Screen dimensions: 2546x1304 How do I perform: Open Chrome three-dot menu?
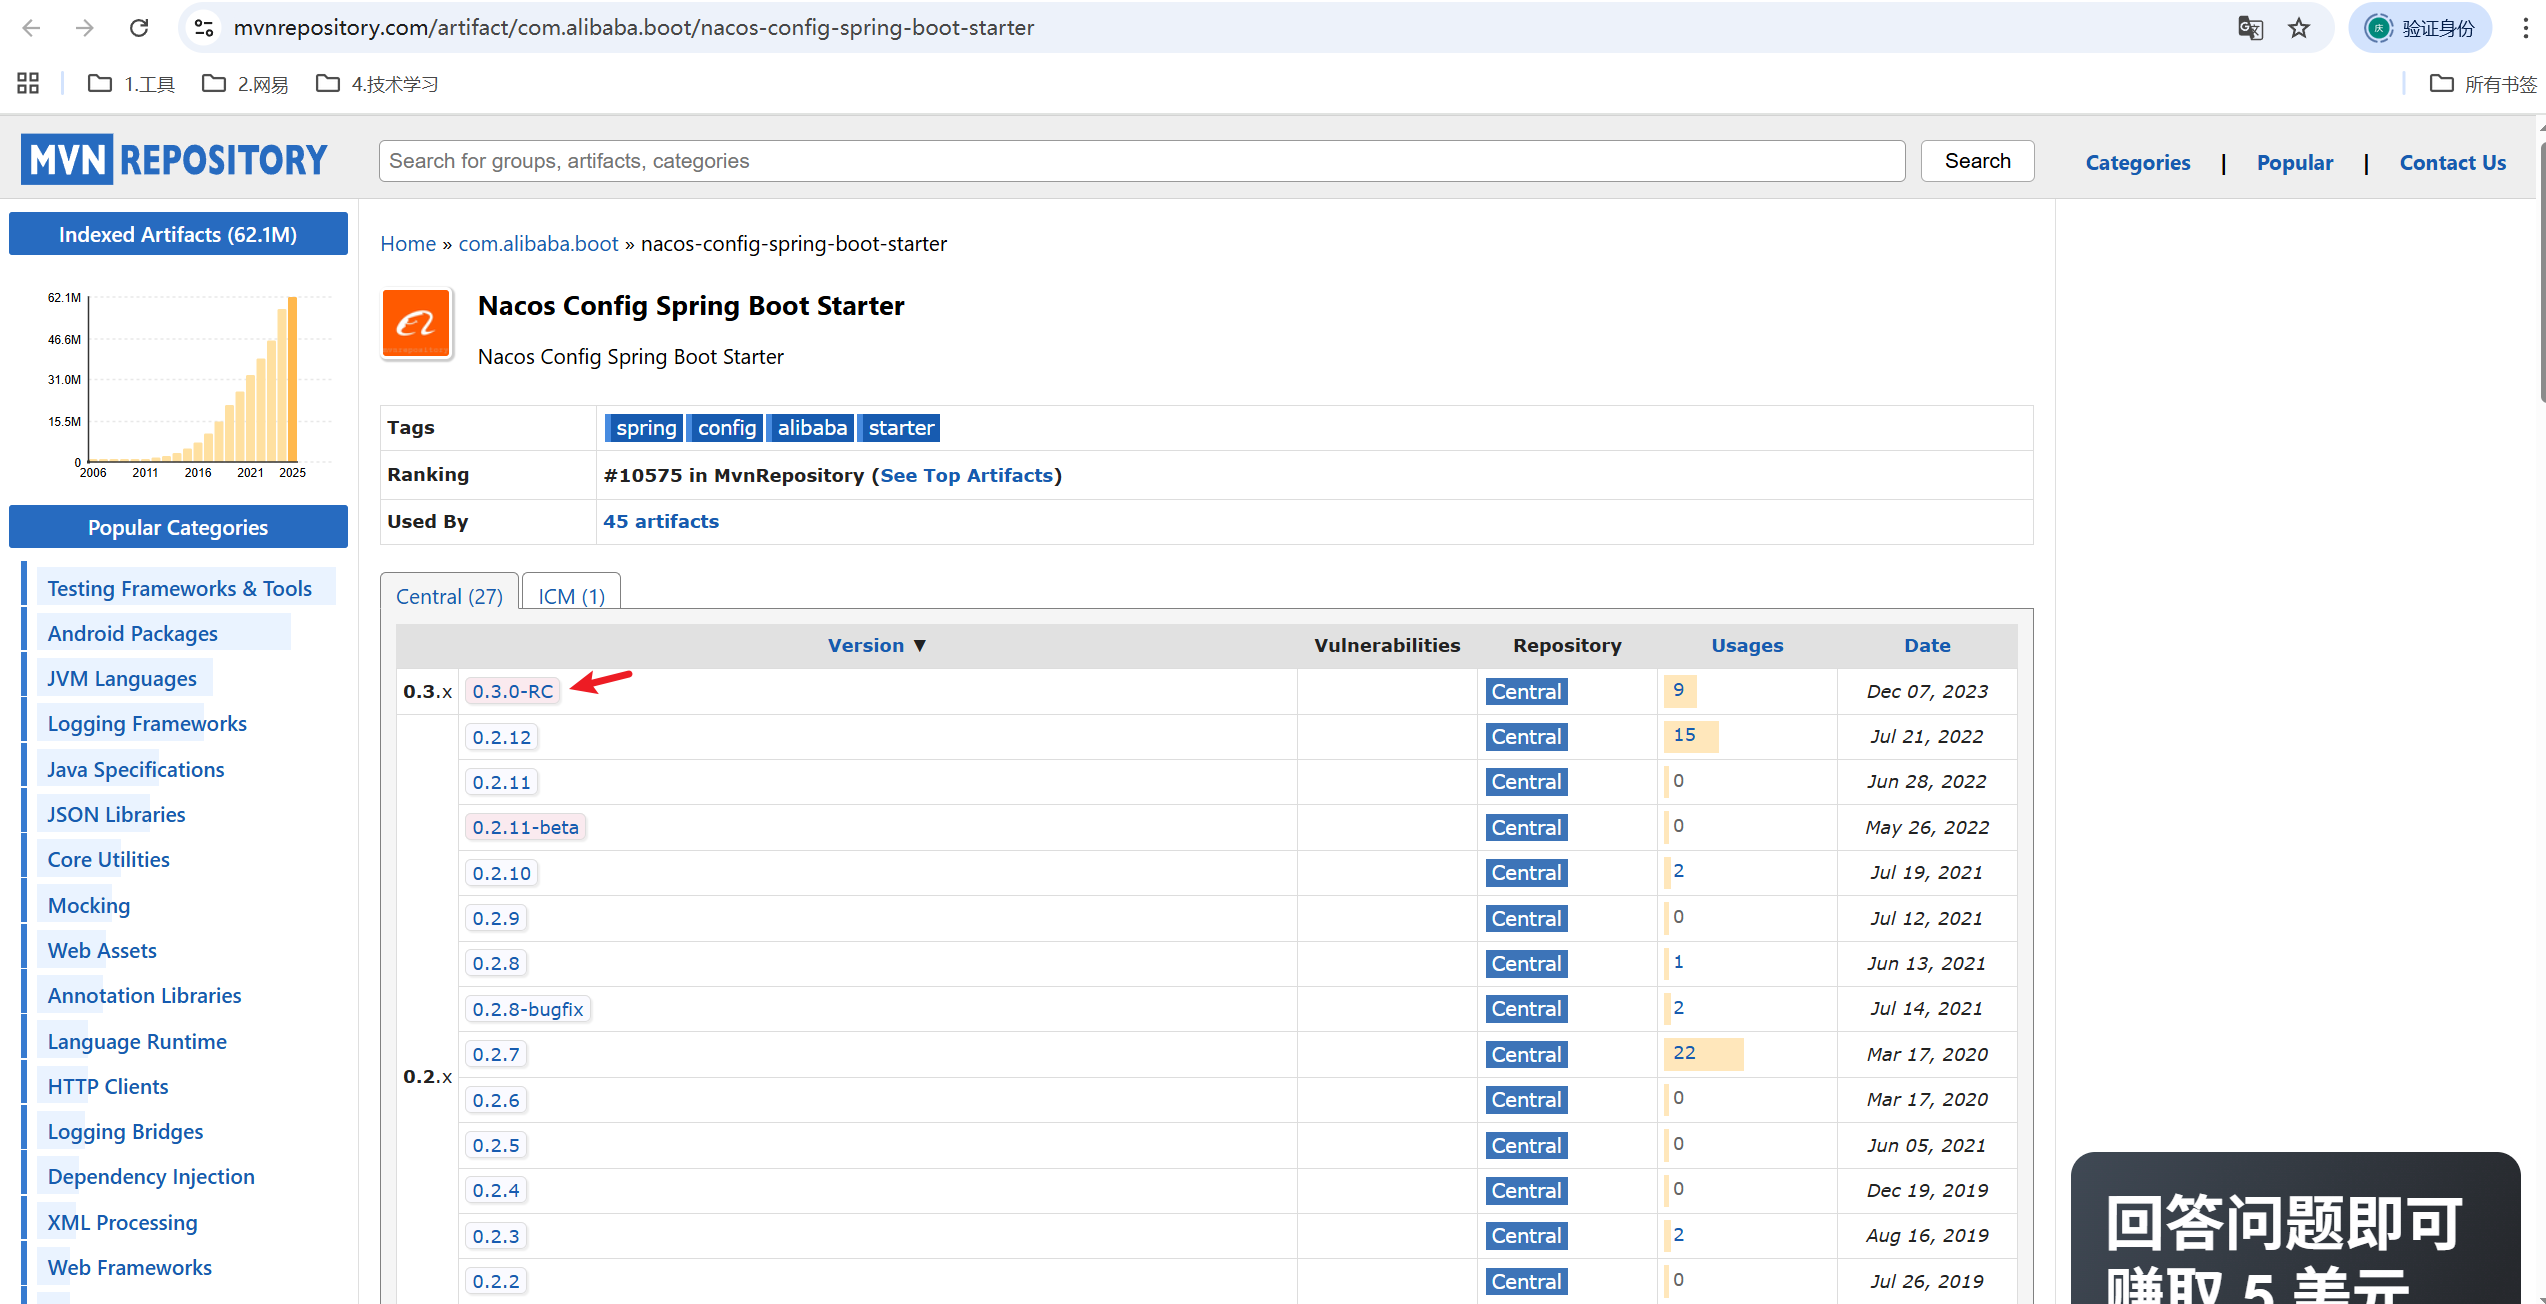click(x=2525, y=28)
